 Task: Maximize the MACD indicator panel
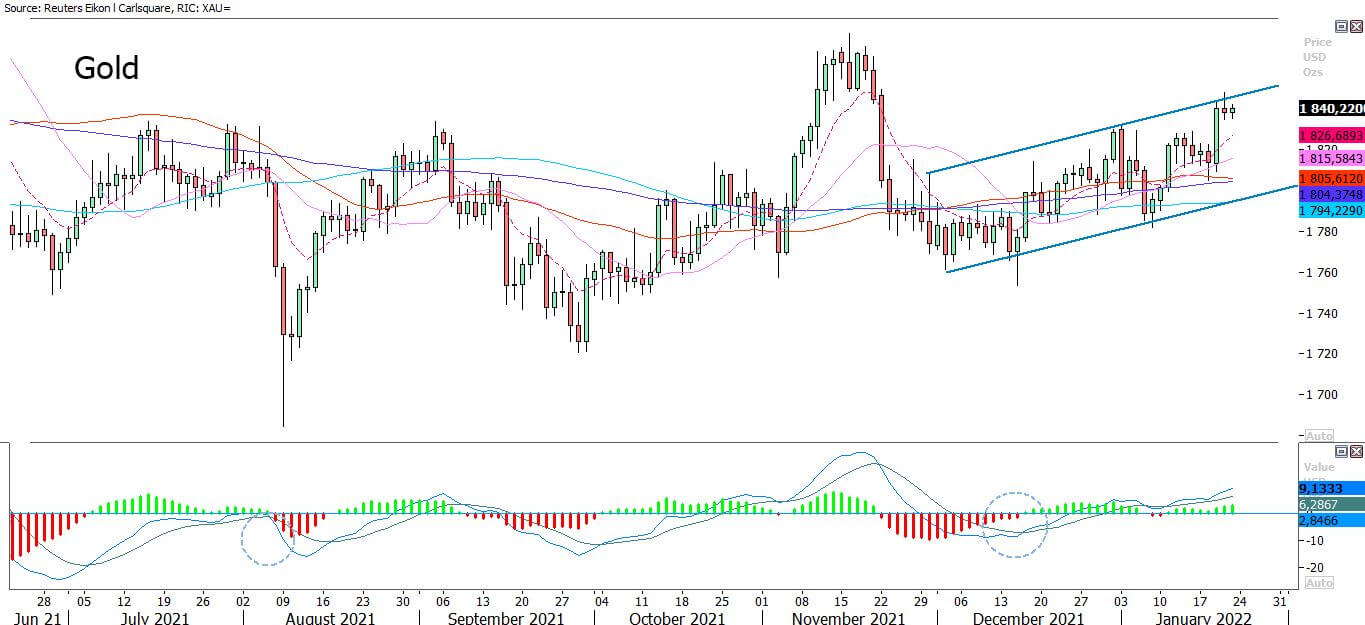1340,452
